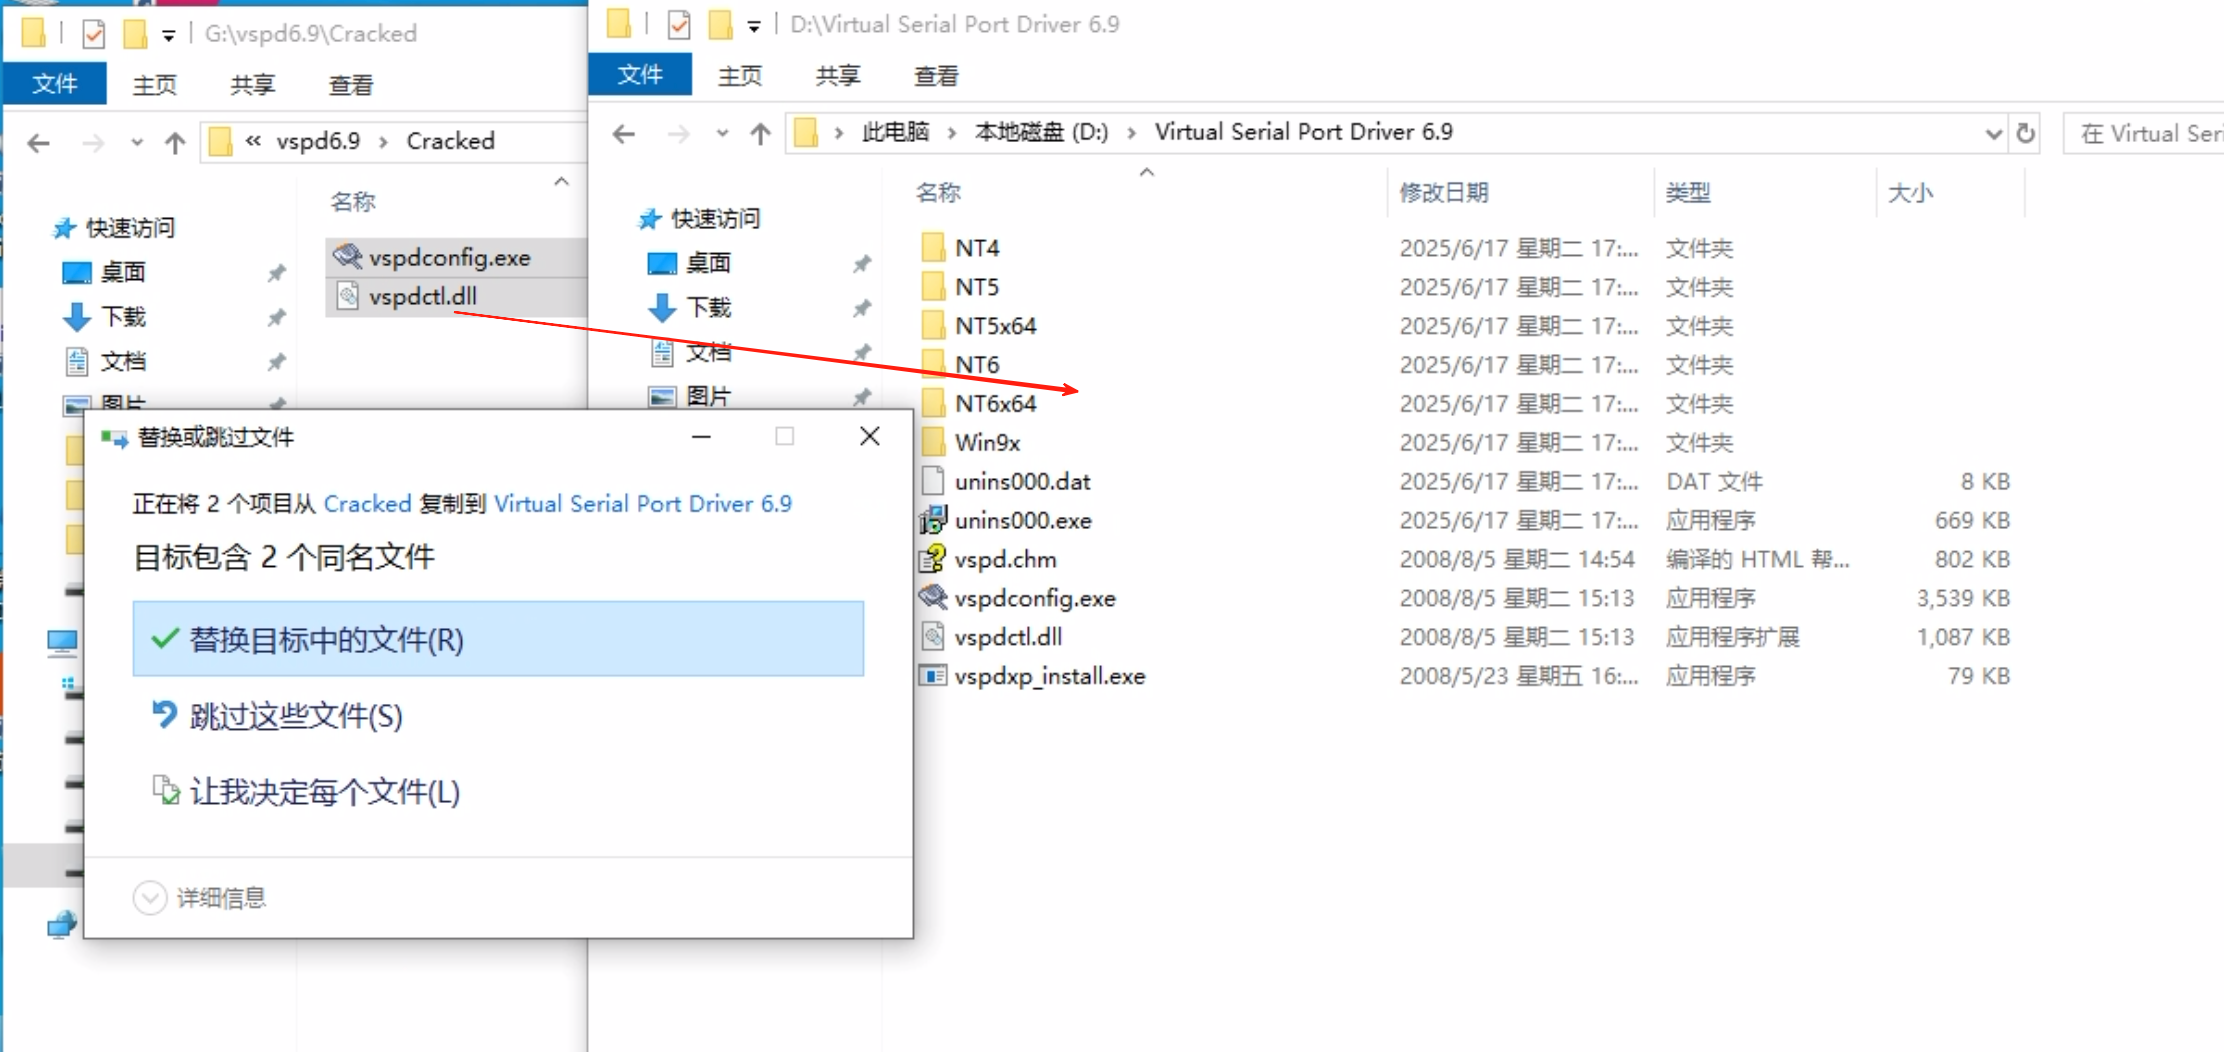2224x1052 pixels.
Task: Sort by 大小 column
Action: click(1910, 193)
